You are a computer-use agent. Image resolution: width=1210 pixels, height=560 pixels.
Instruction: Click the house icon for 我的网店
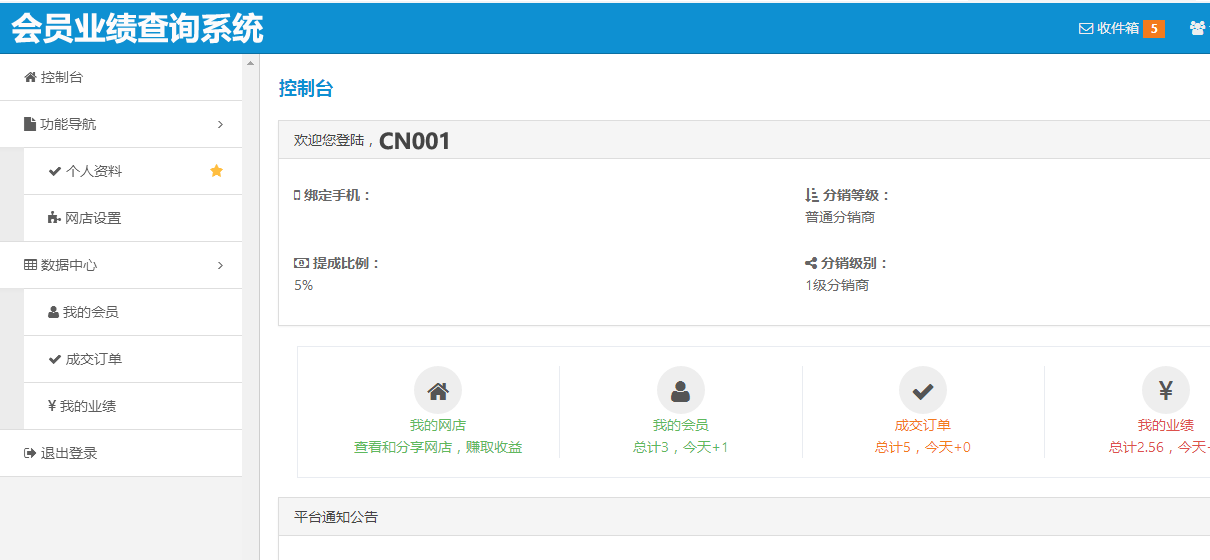[438, 390]
